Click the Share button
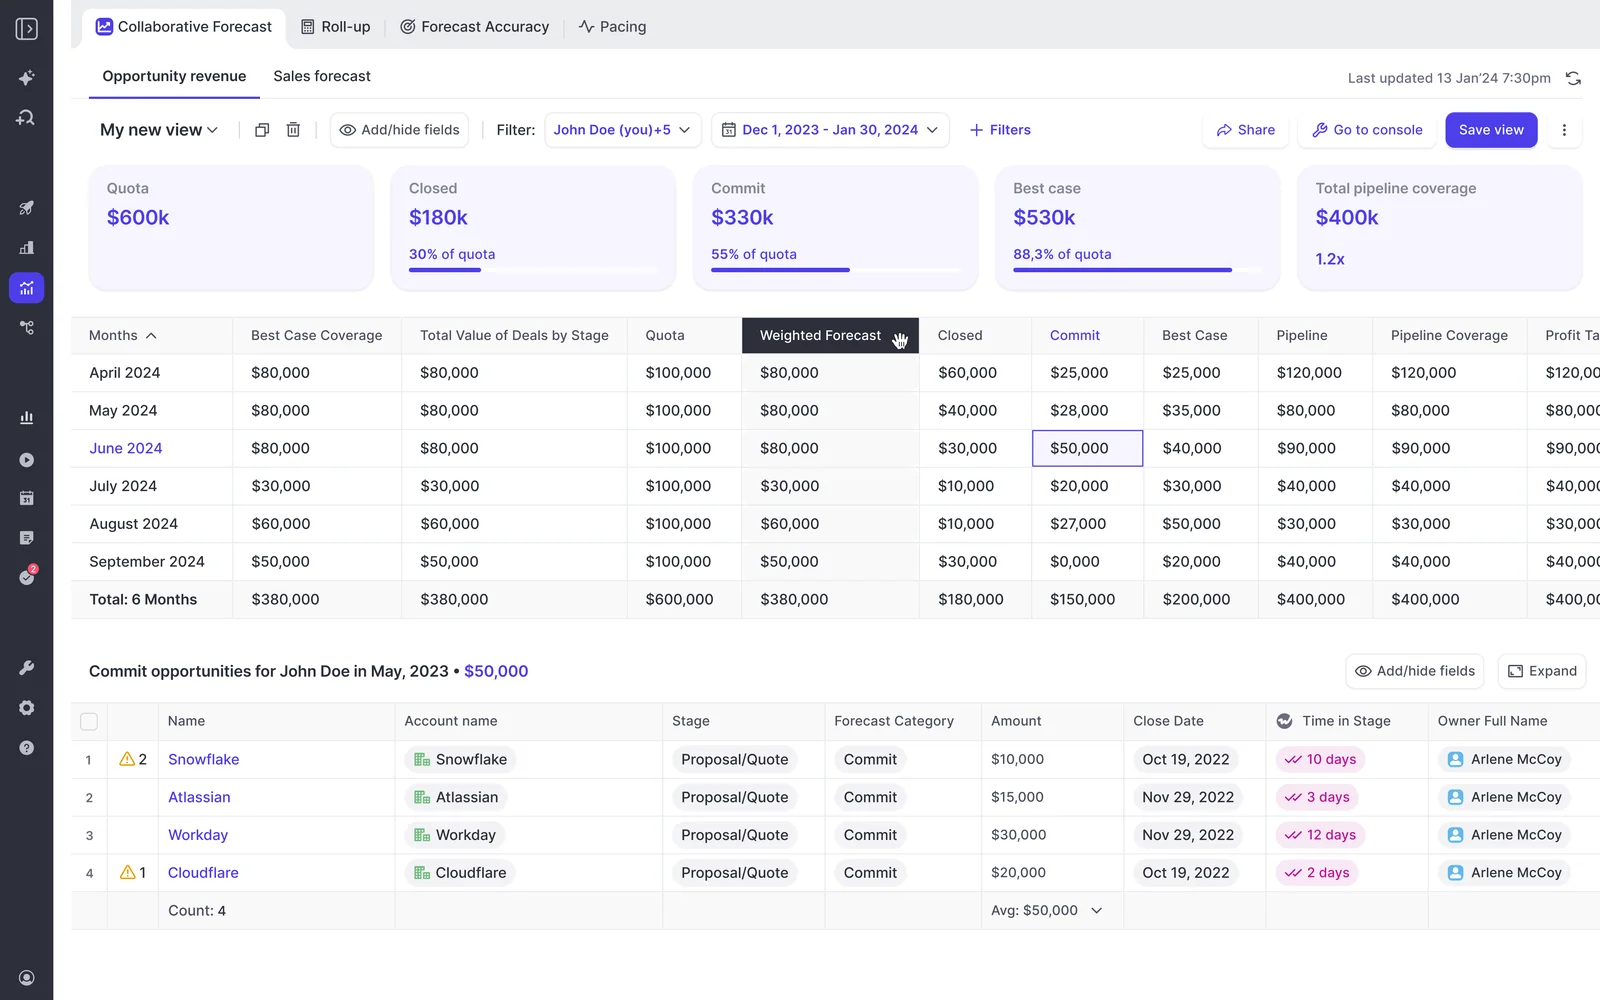The height and width of the screenshot is (1000, 1600). point(1246,130)
